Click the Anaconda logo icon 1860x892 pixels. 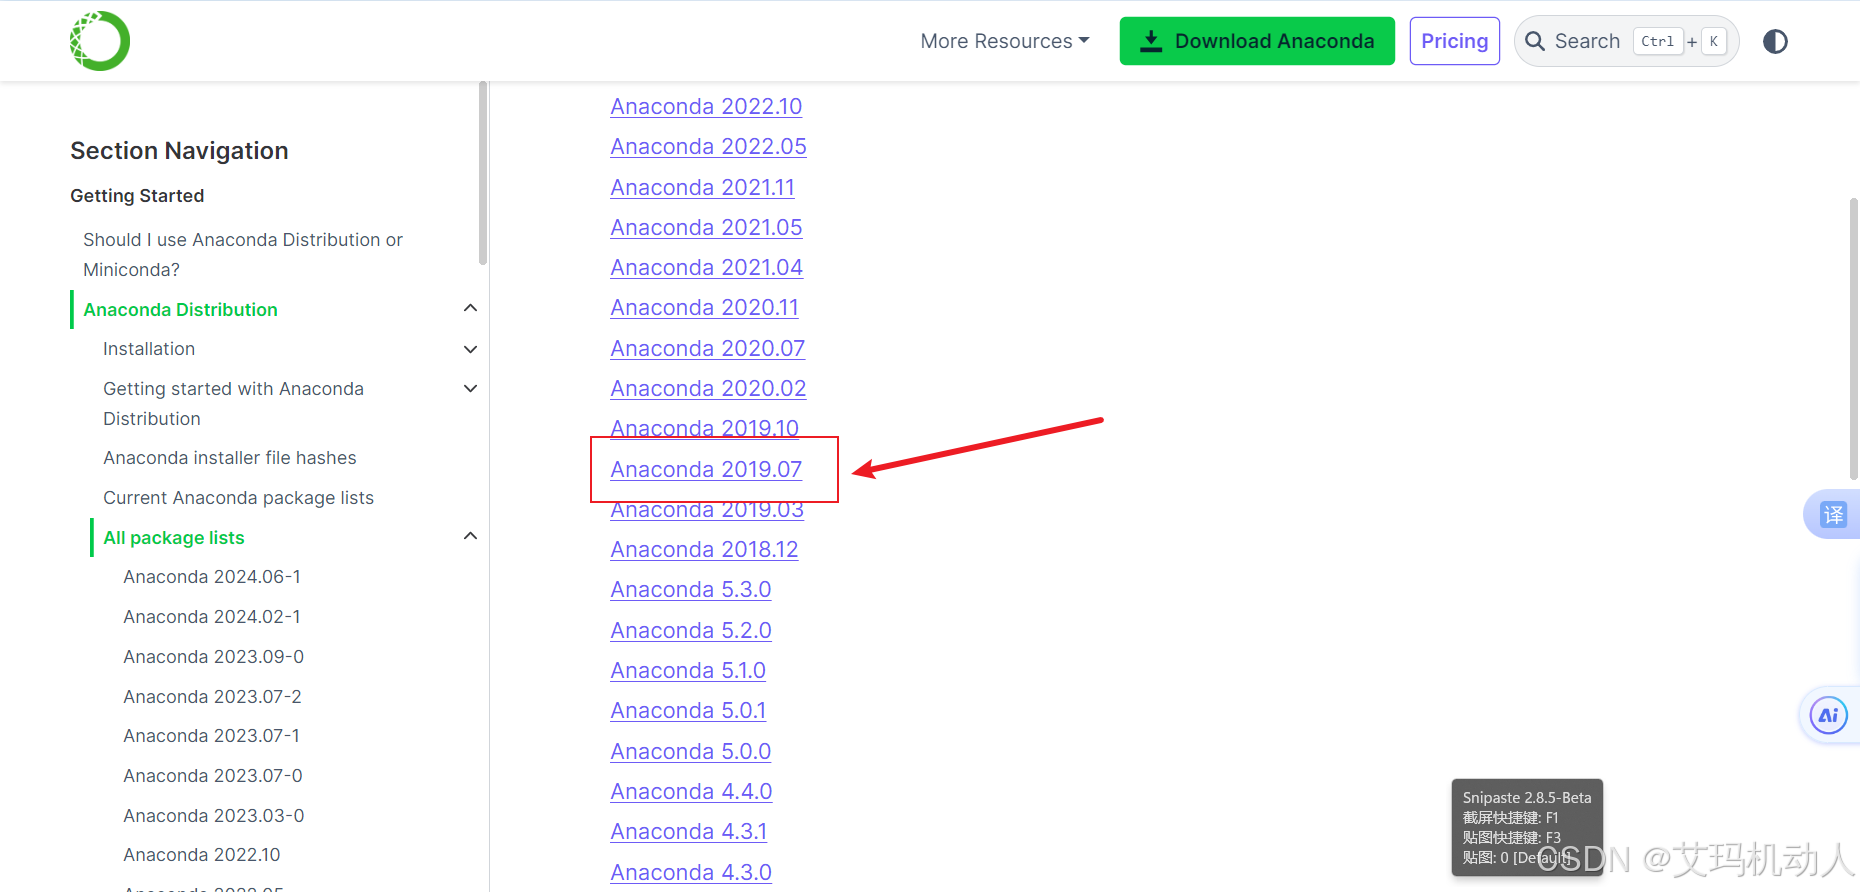tap(100, 41)
